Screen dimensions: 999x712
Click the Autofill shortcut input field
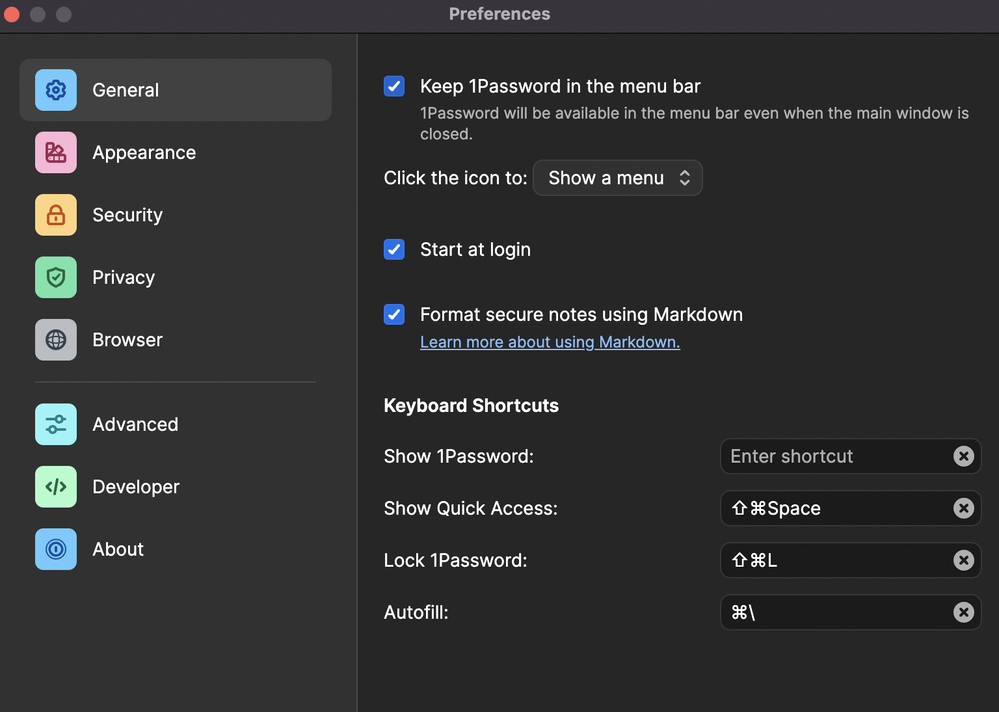835,612
